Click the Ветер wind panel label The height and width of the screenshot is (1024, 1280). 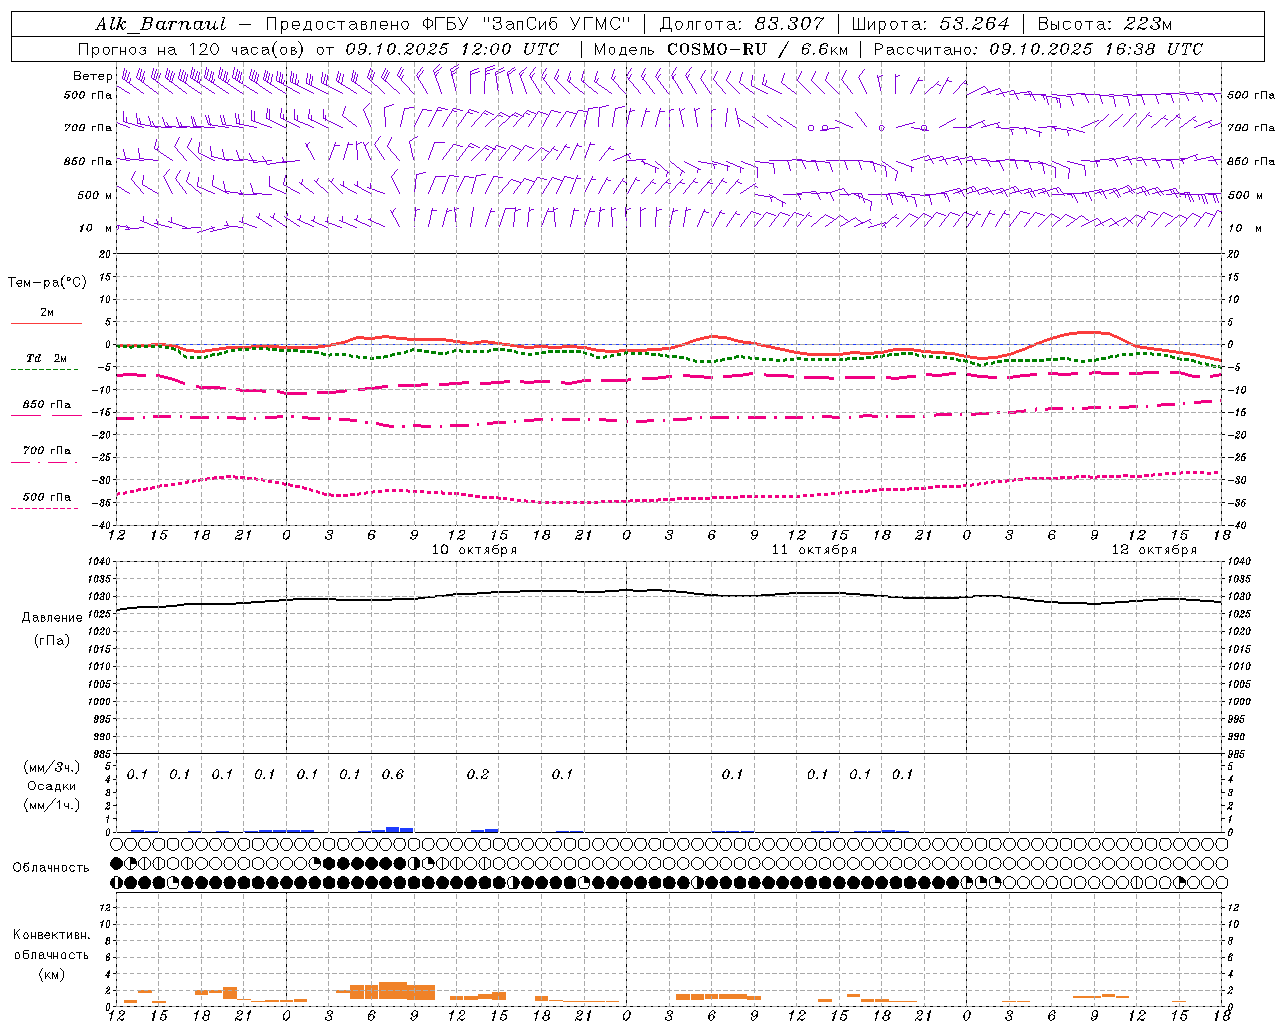92,76
